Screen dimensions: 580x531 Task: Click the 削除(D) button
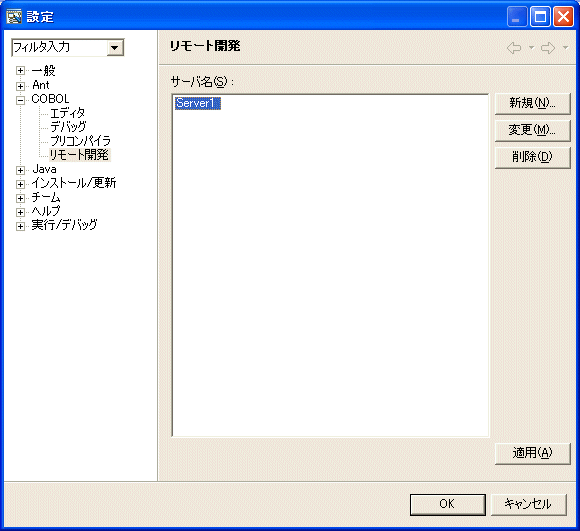coord(532,158)
